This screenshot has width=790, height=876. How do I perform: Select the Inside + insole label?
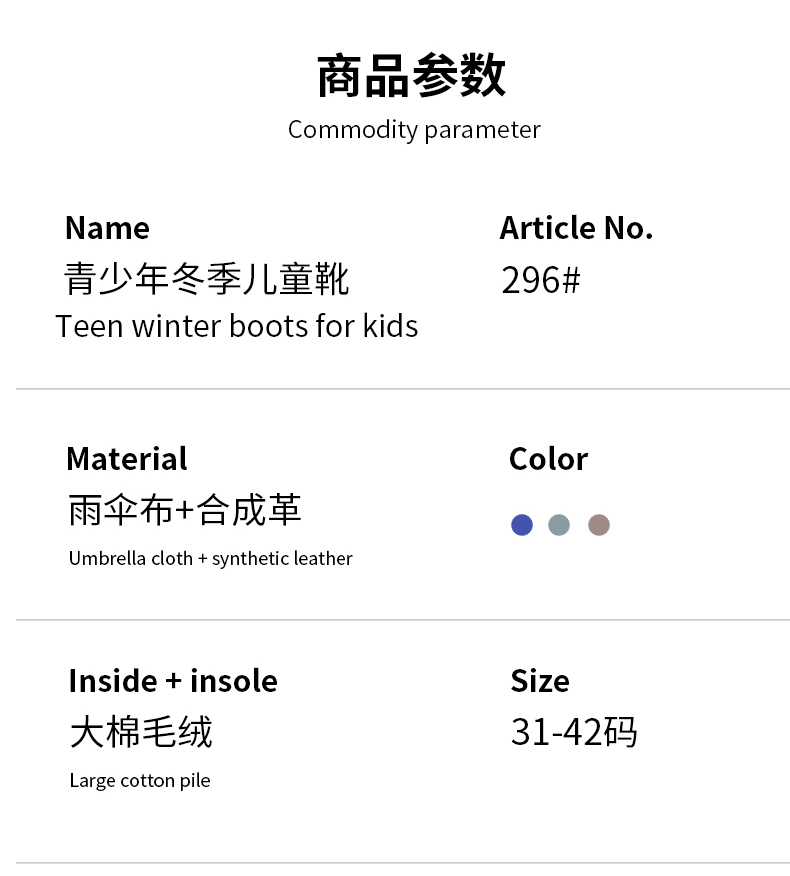coord(173,681)
